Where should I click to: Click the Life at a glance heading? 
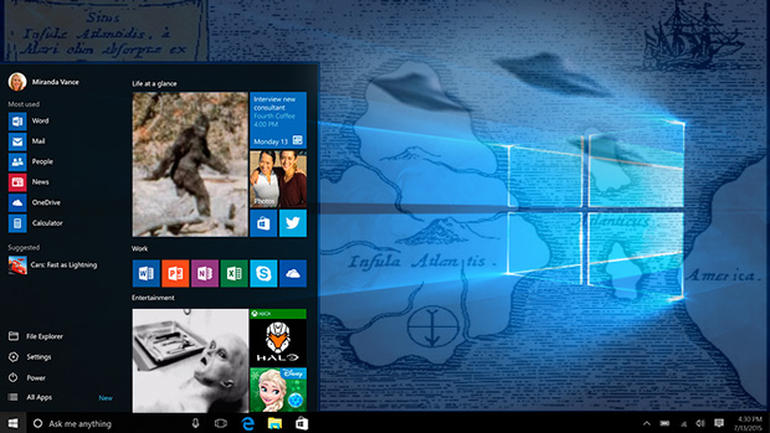pyautogui.click(x=154, y=84)
